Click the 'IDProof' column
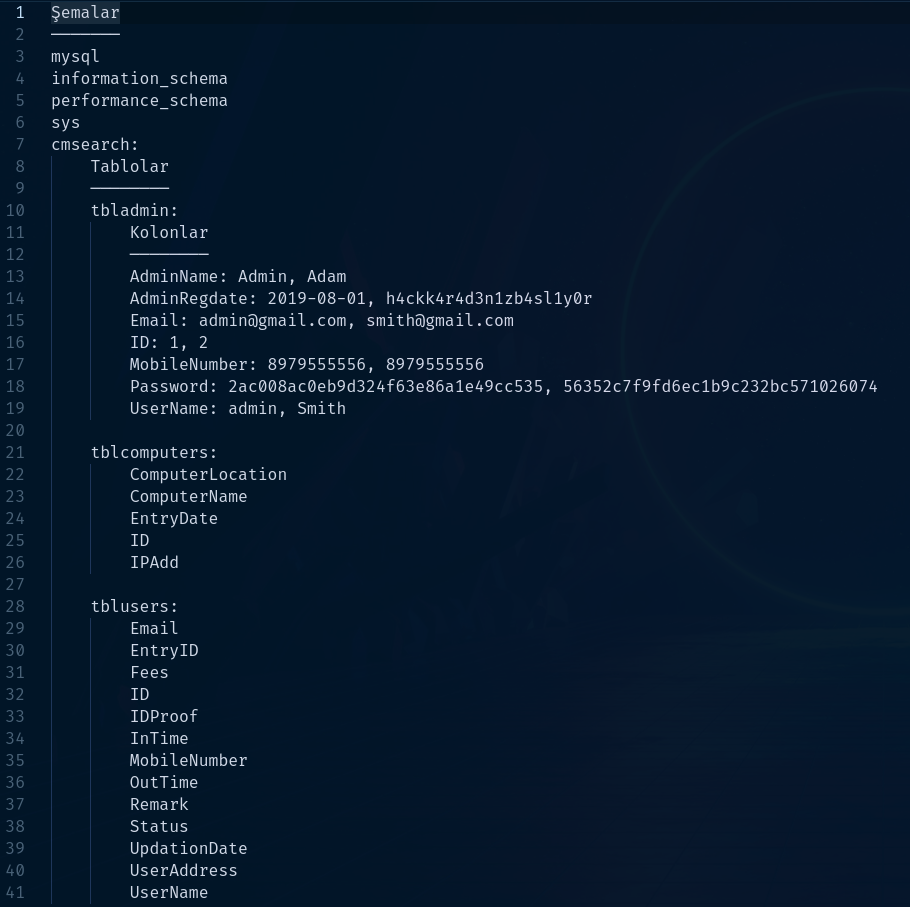Viewport: 910px width, 907px height. [x=164, y=717]
